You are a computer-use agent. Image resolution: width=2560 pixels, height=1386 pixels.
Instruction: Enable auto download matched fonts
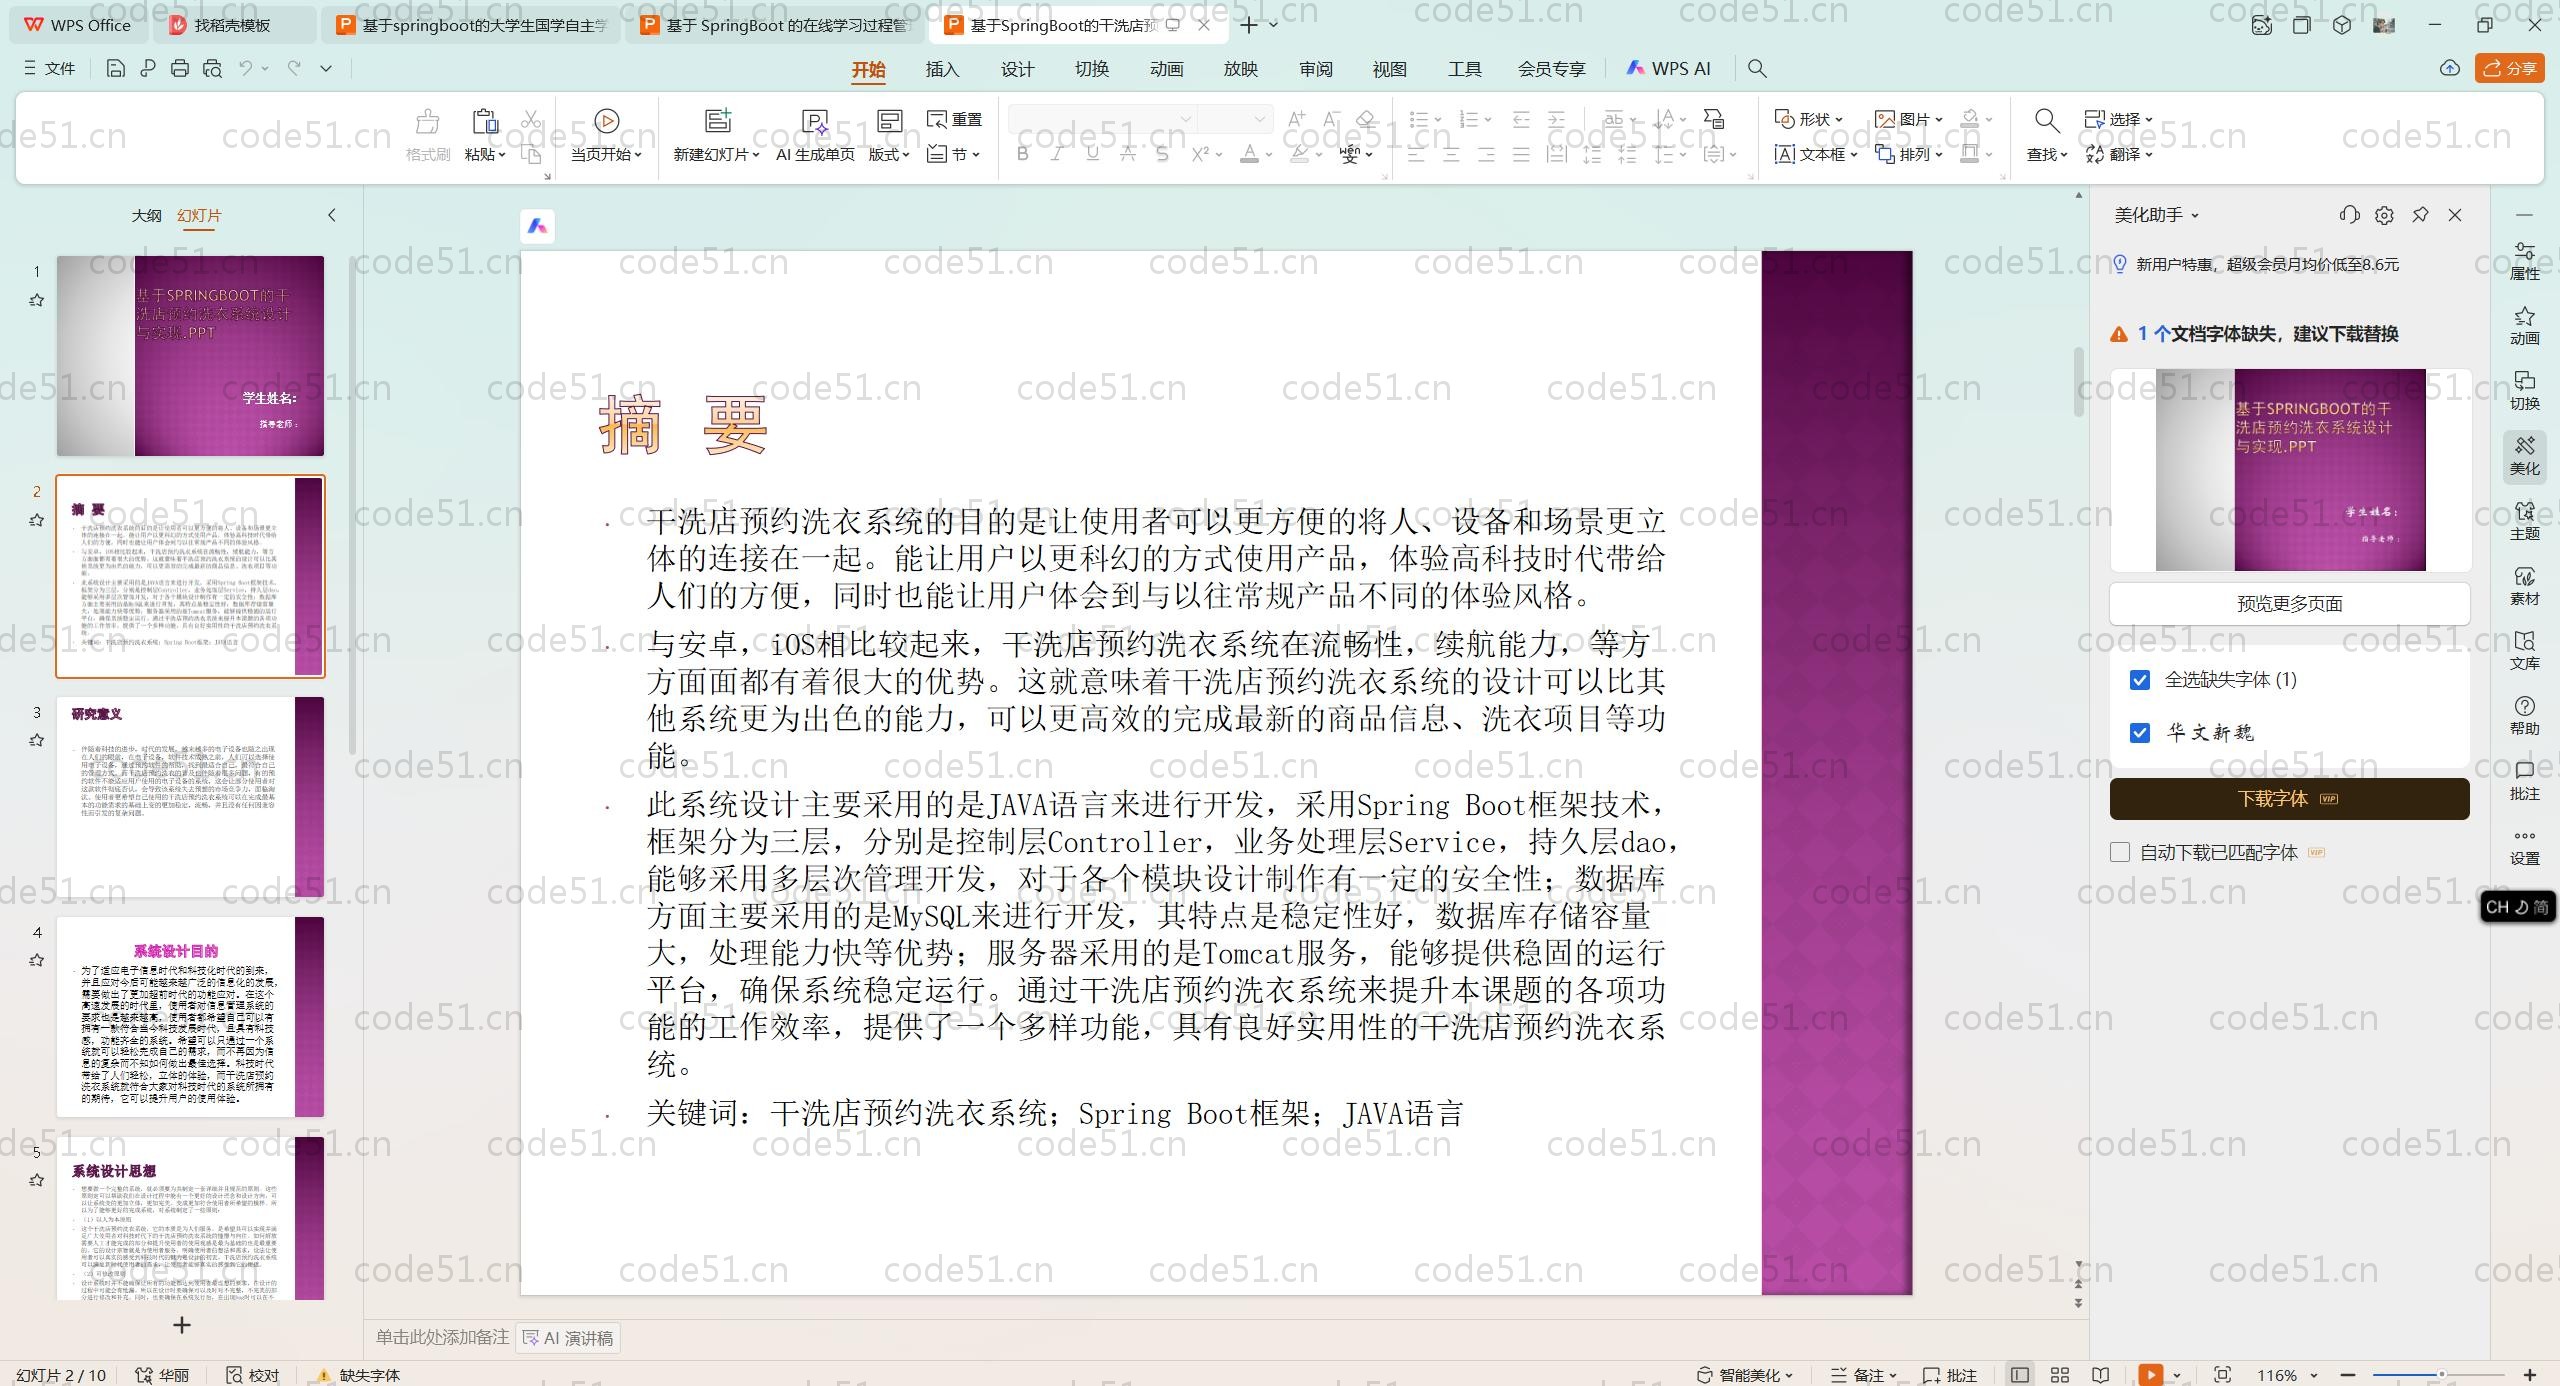coord(2120,852)
